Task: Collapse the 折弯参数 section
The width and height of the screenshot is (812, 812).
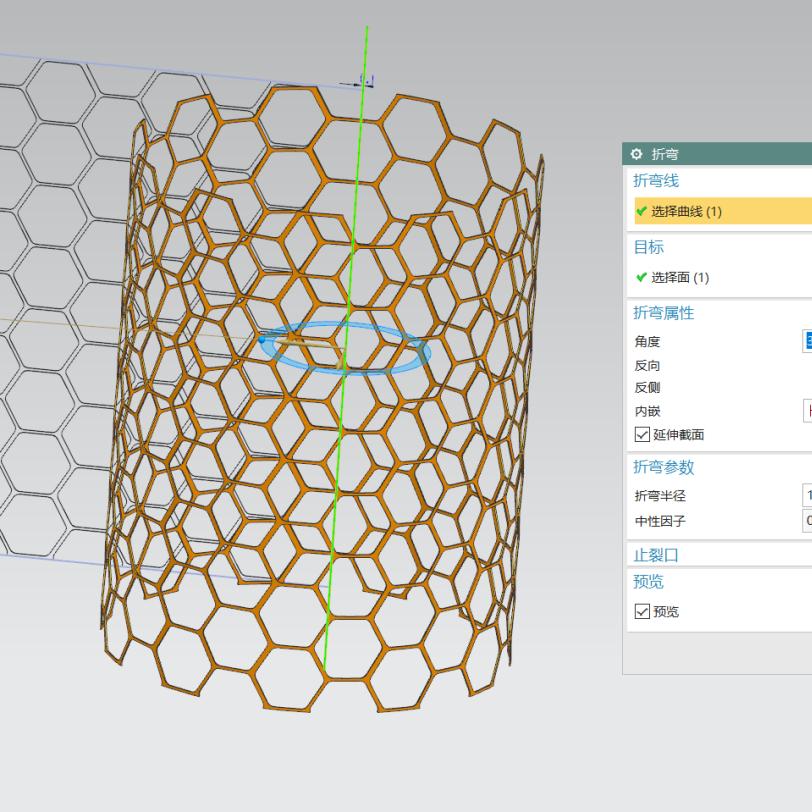Action: coord(663,467)
